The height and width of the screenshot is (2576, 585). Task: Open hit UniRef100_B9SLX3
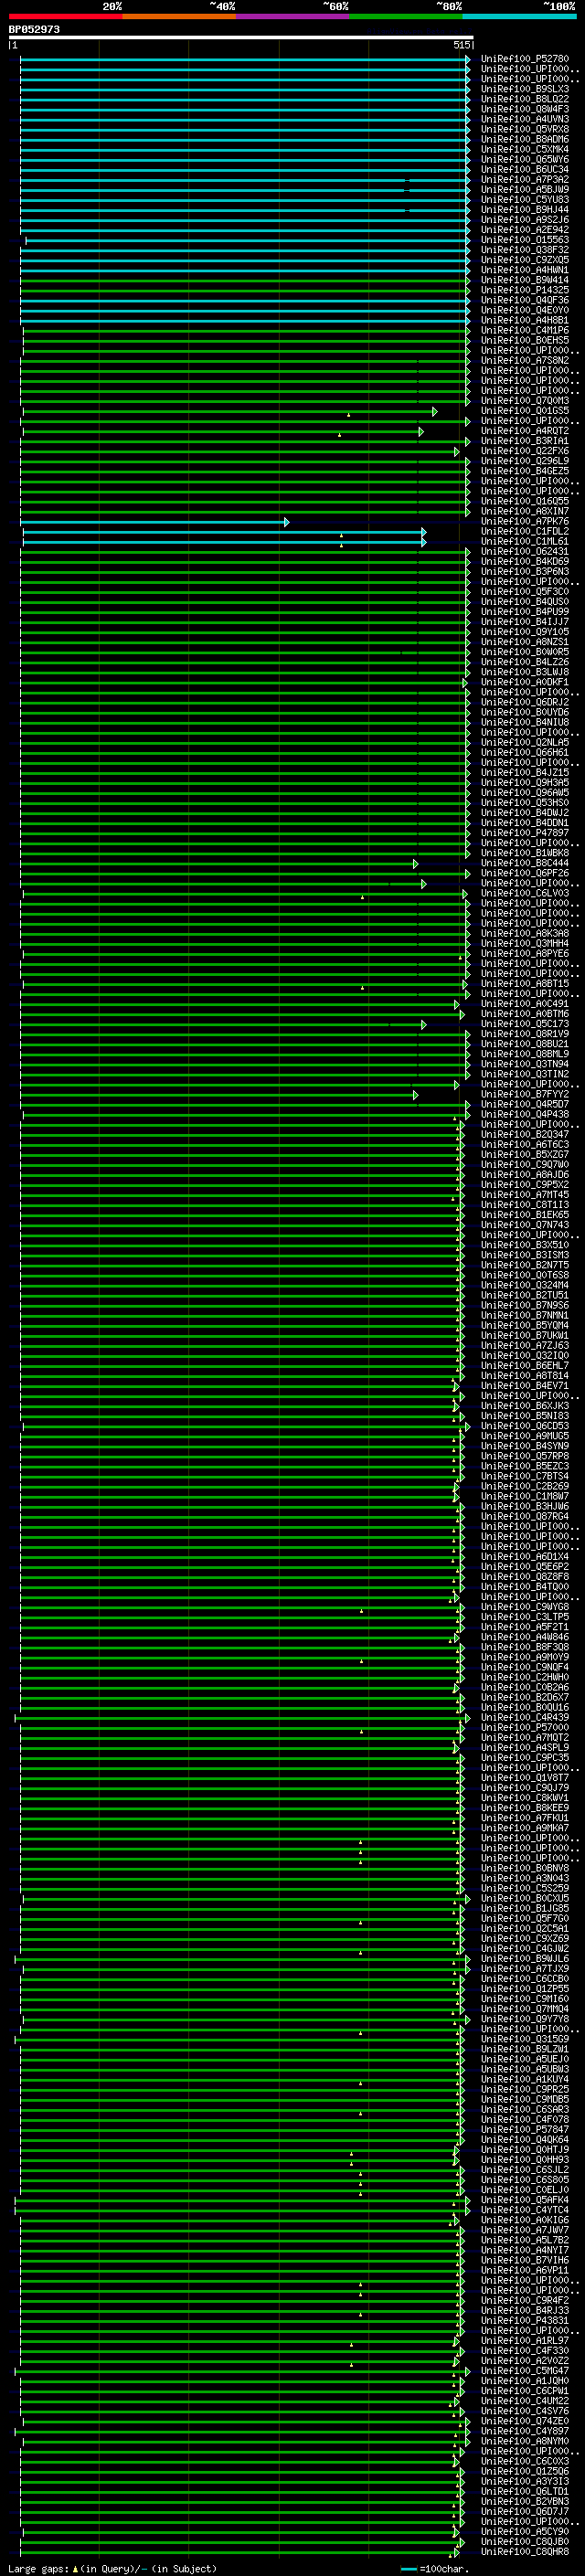pyautogui.click(x=525, y=89)
